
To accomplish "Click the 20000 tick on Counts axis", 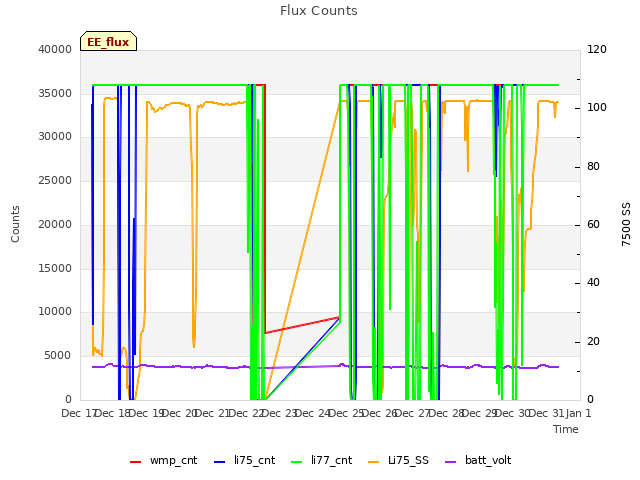I will pos(55,224).
